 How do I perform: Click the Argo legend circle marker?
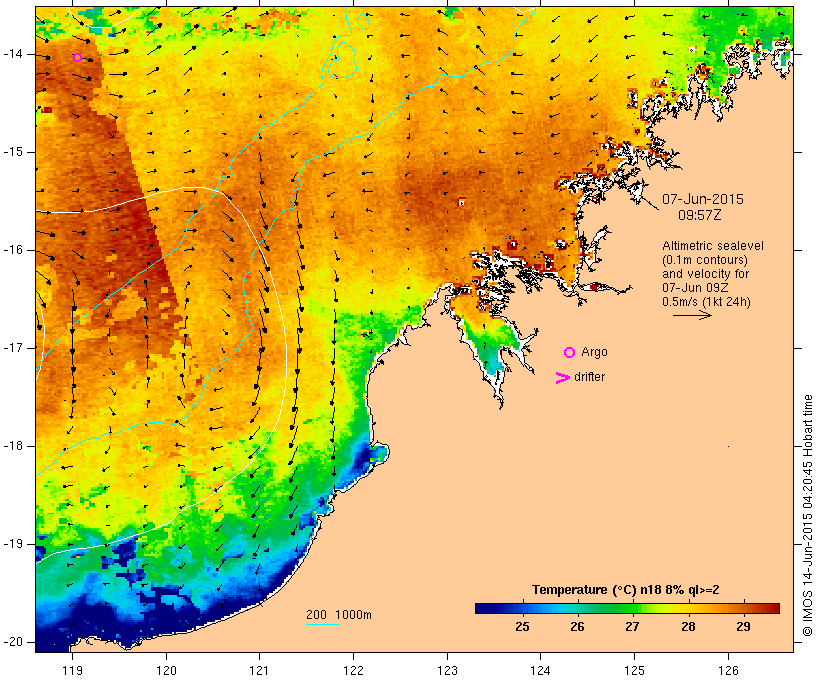click(x=570, y=353)
